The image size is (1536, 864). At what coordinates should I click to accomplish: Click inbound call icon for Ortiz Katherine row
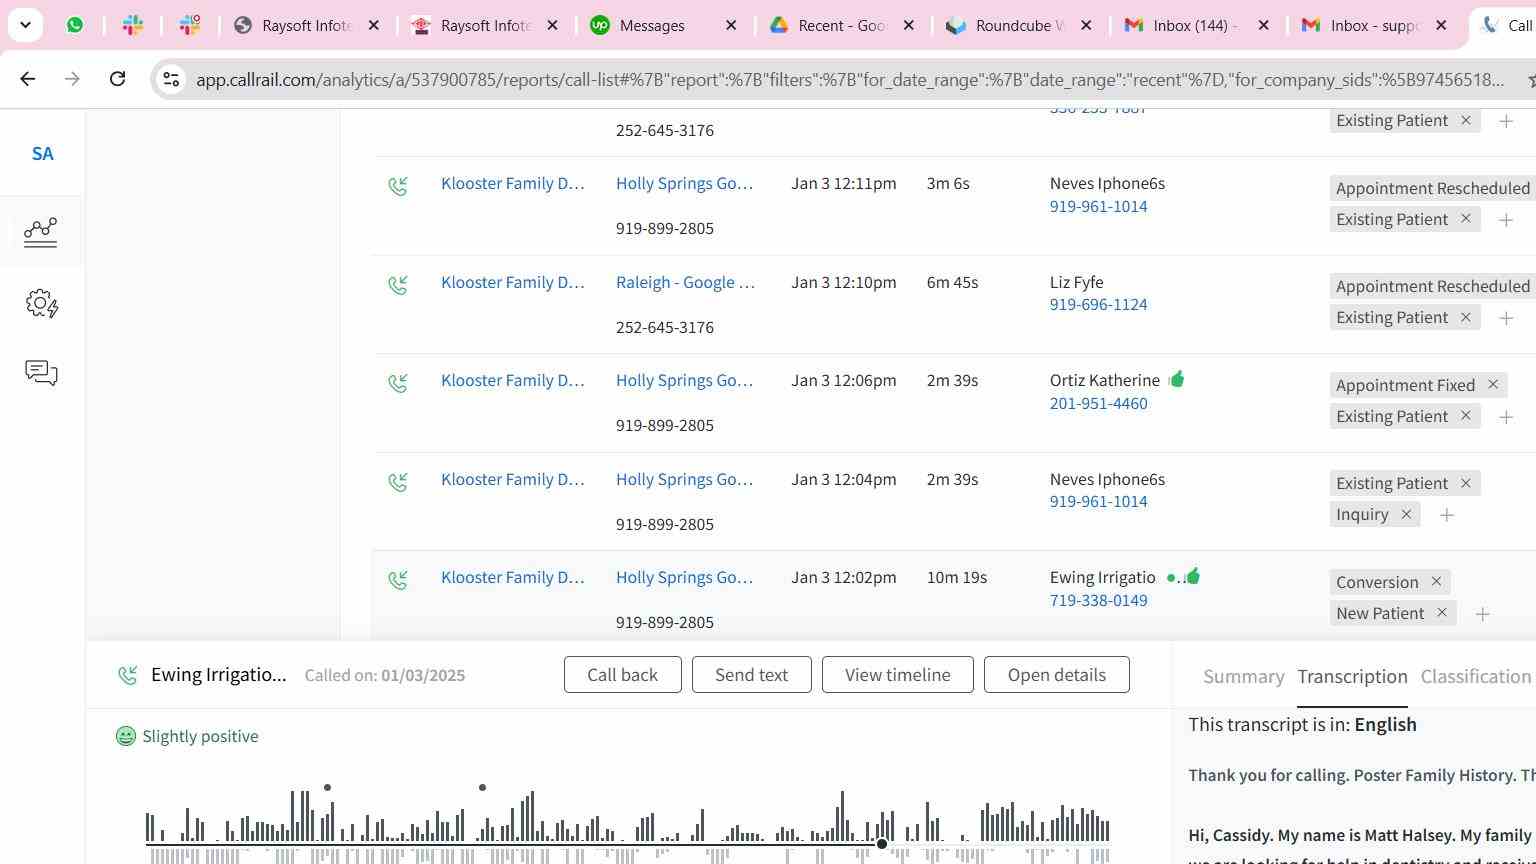pos(398,383)
